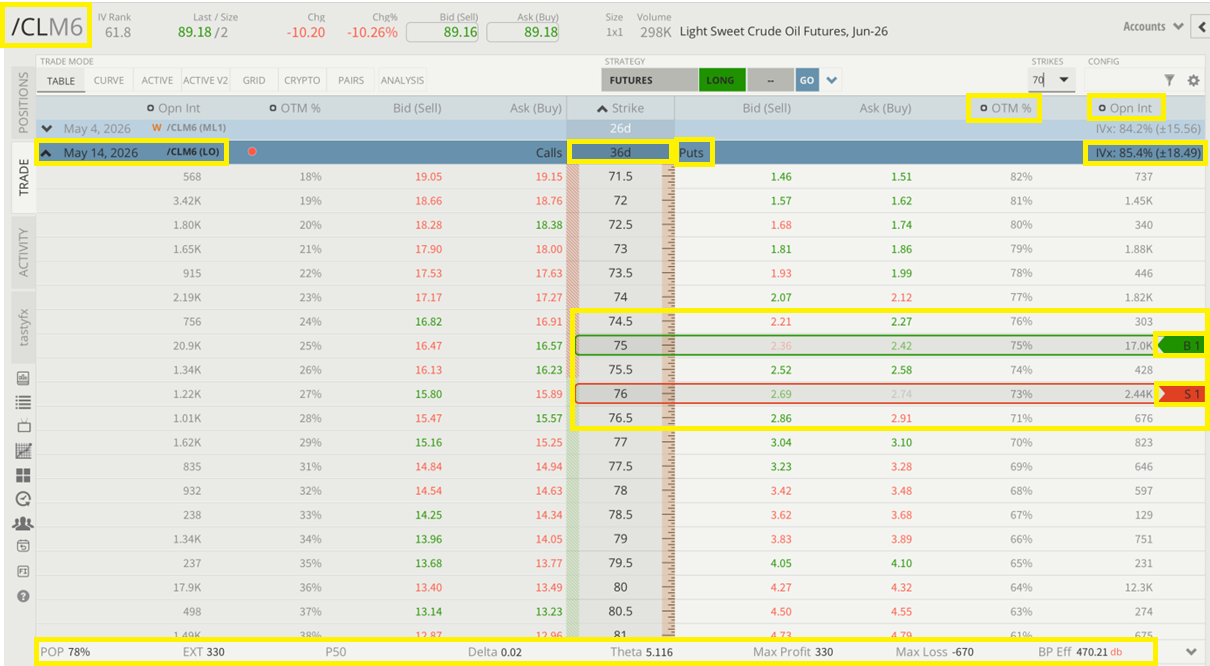Click put bid 4.05 at strike 79.5

coord(781,563)
